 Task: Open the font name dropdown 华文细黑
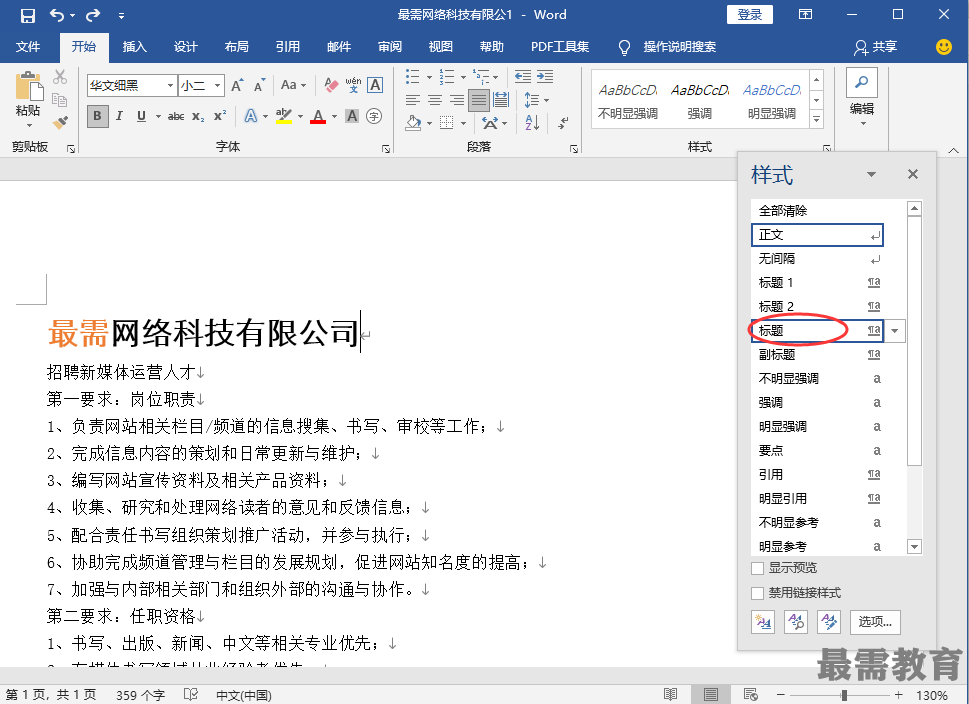170,85
